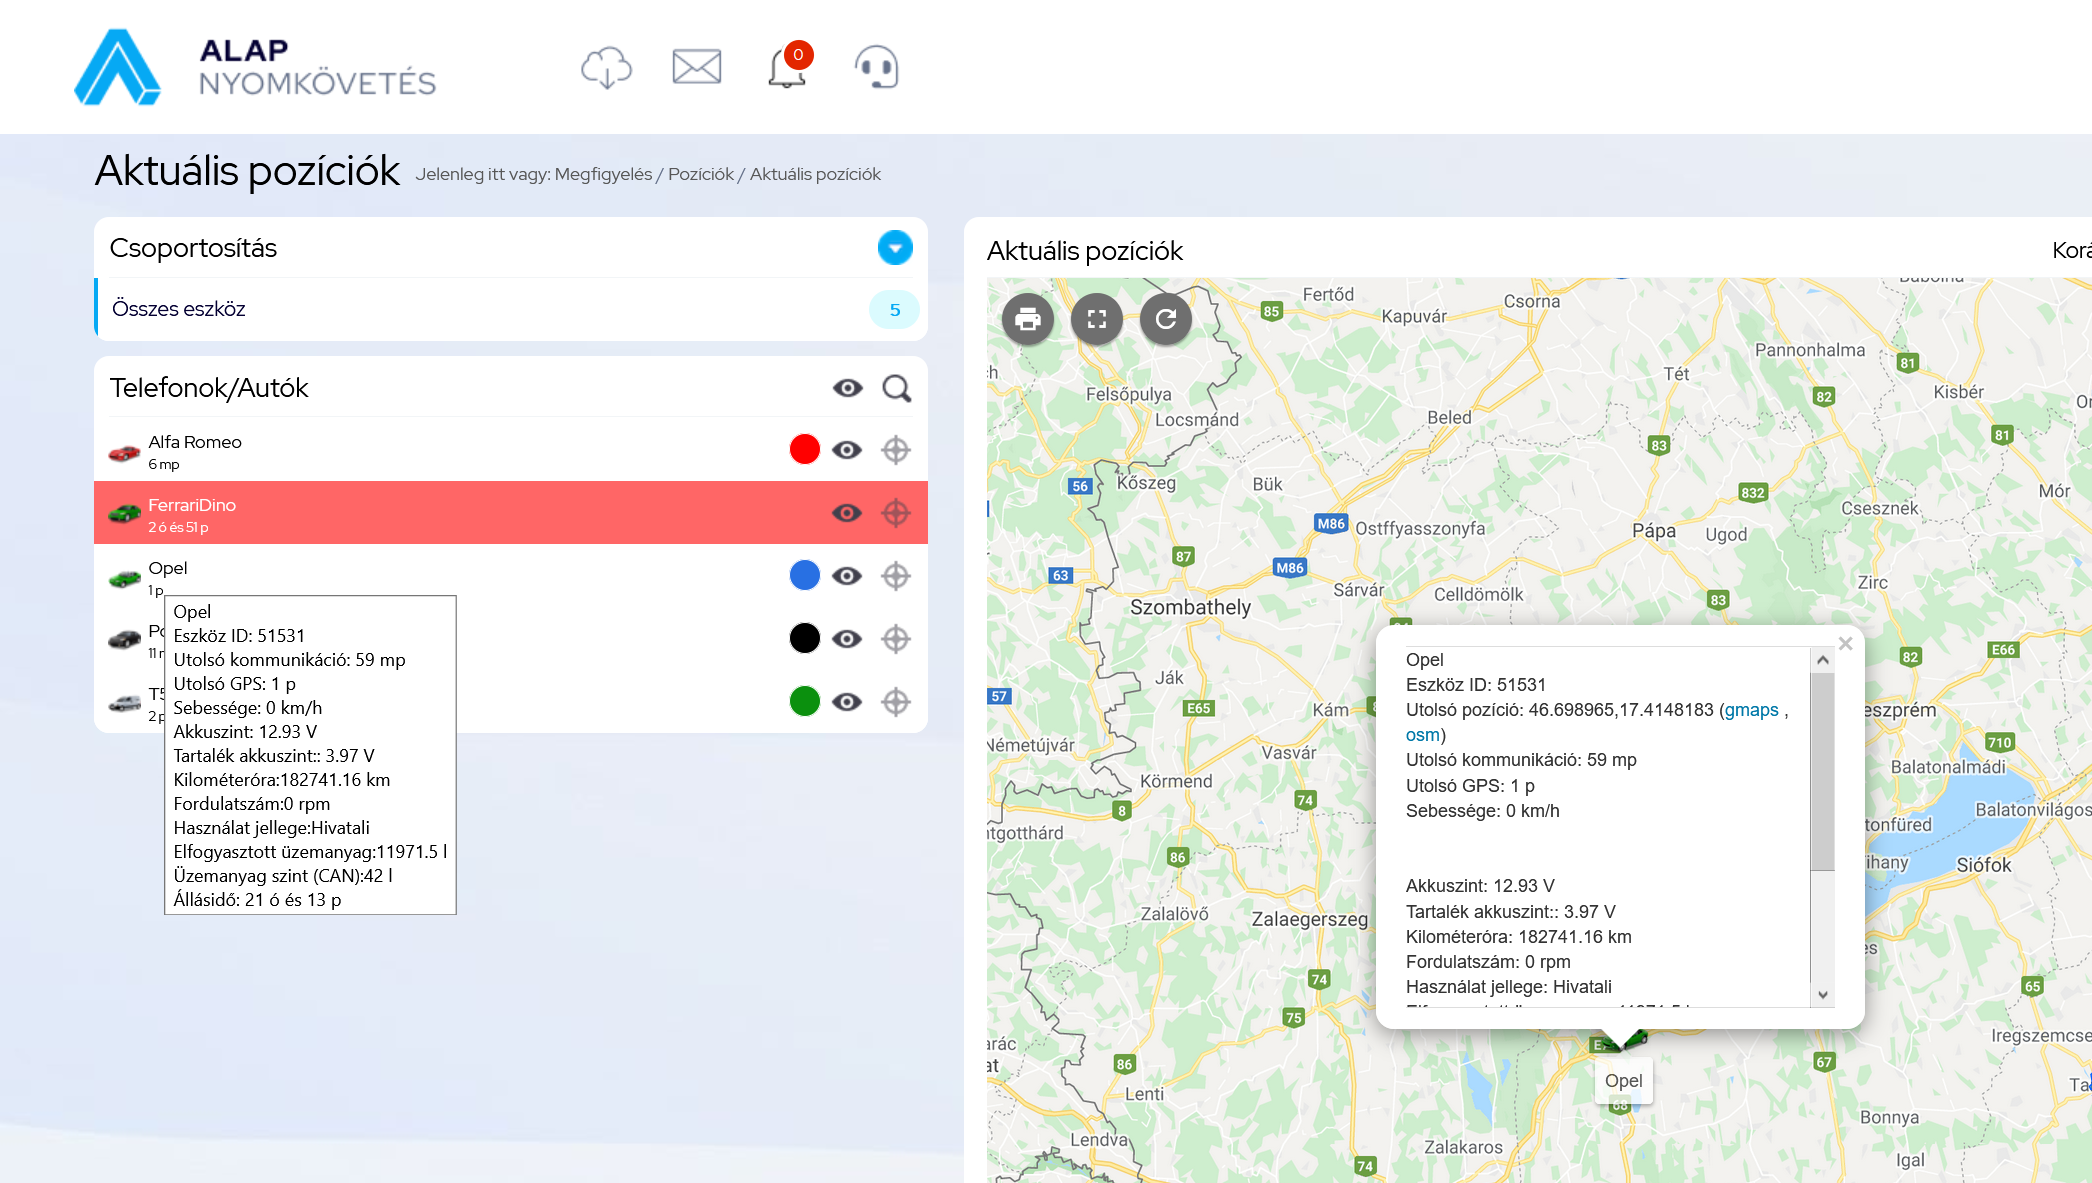Toggle visibility of Alfa Romeo
Viewport: 2092px width, 1183px height.
847,450
